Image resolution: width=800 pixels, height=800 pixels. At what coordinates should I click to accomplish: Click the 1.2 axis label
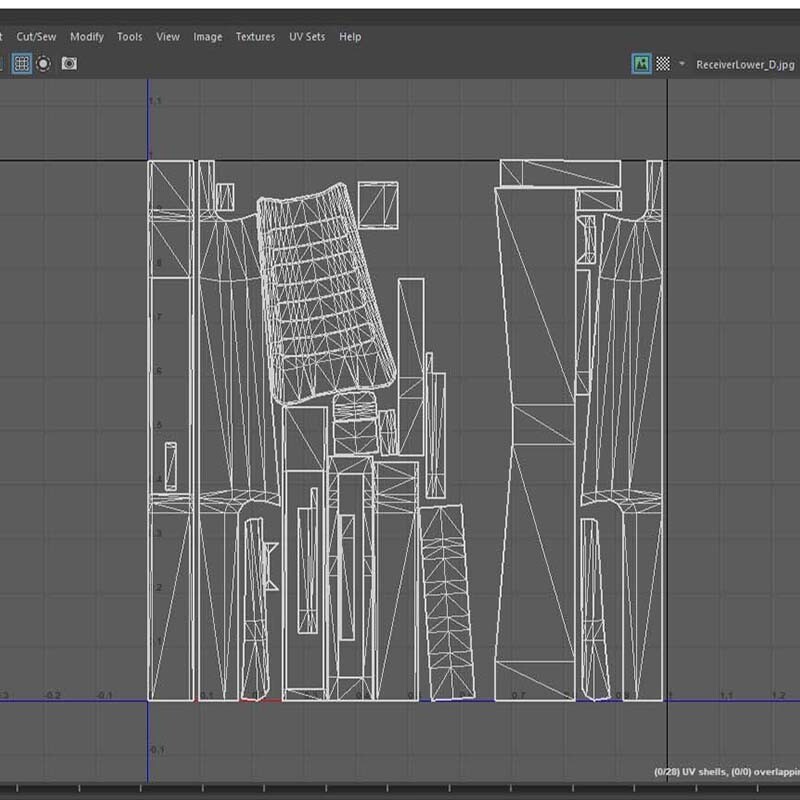pyautogui.click(x=778, y=695)
